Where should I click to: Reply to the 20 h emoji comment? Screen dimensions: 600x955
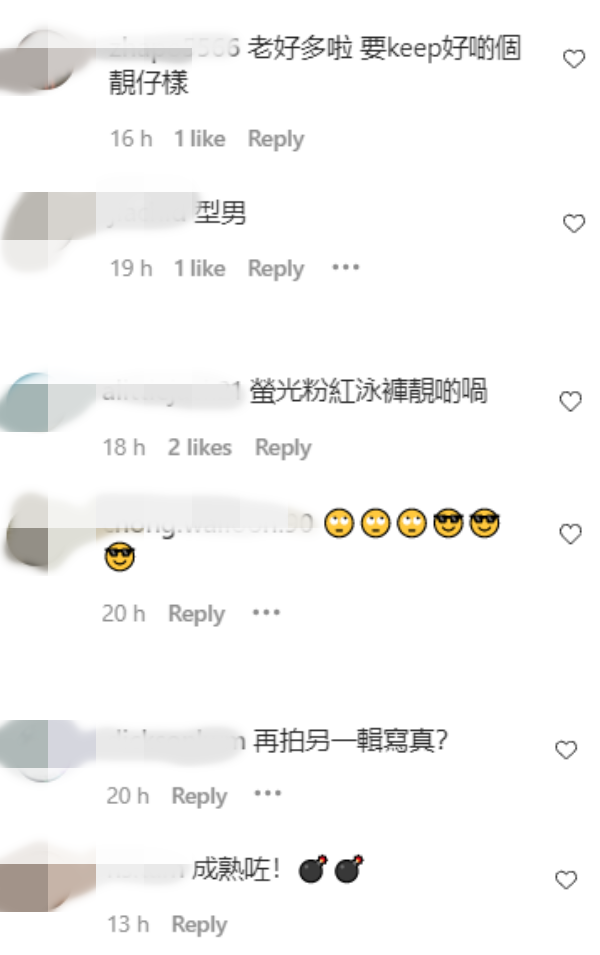pyautogui.click(x=196, y=614)
